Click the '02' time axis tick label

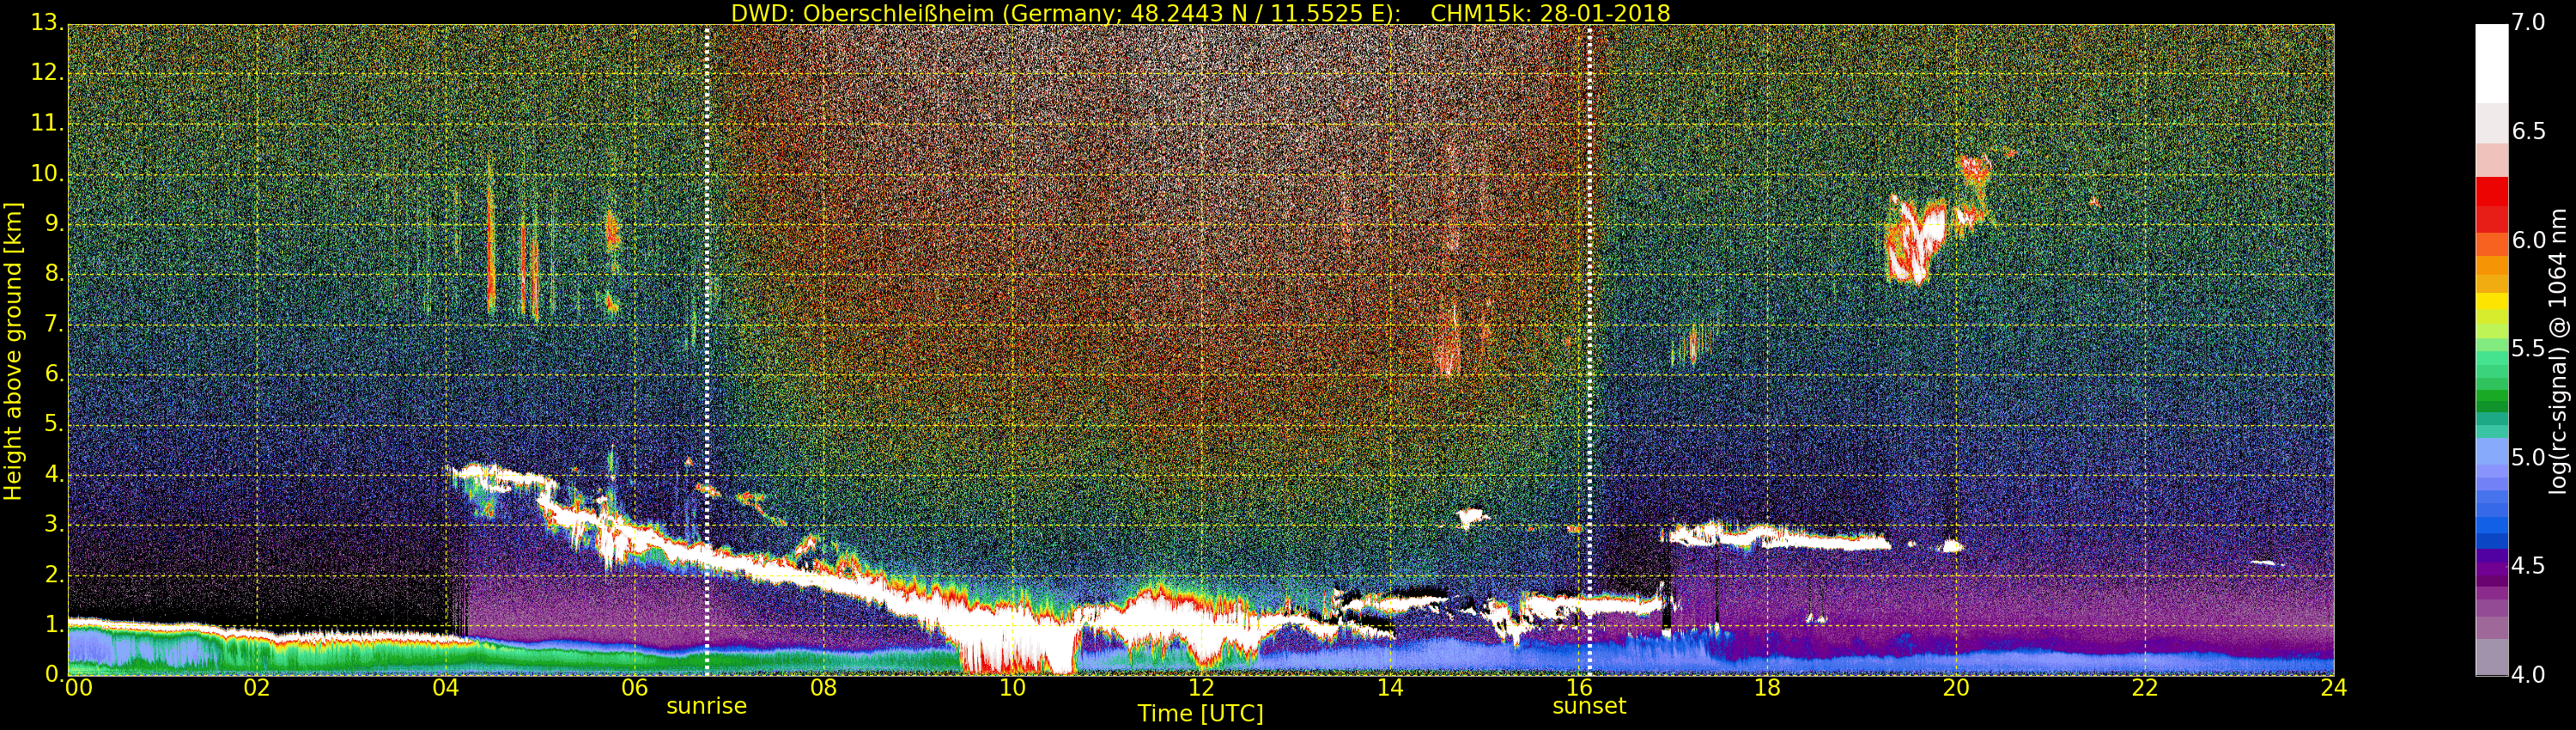tap(257, 688)
